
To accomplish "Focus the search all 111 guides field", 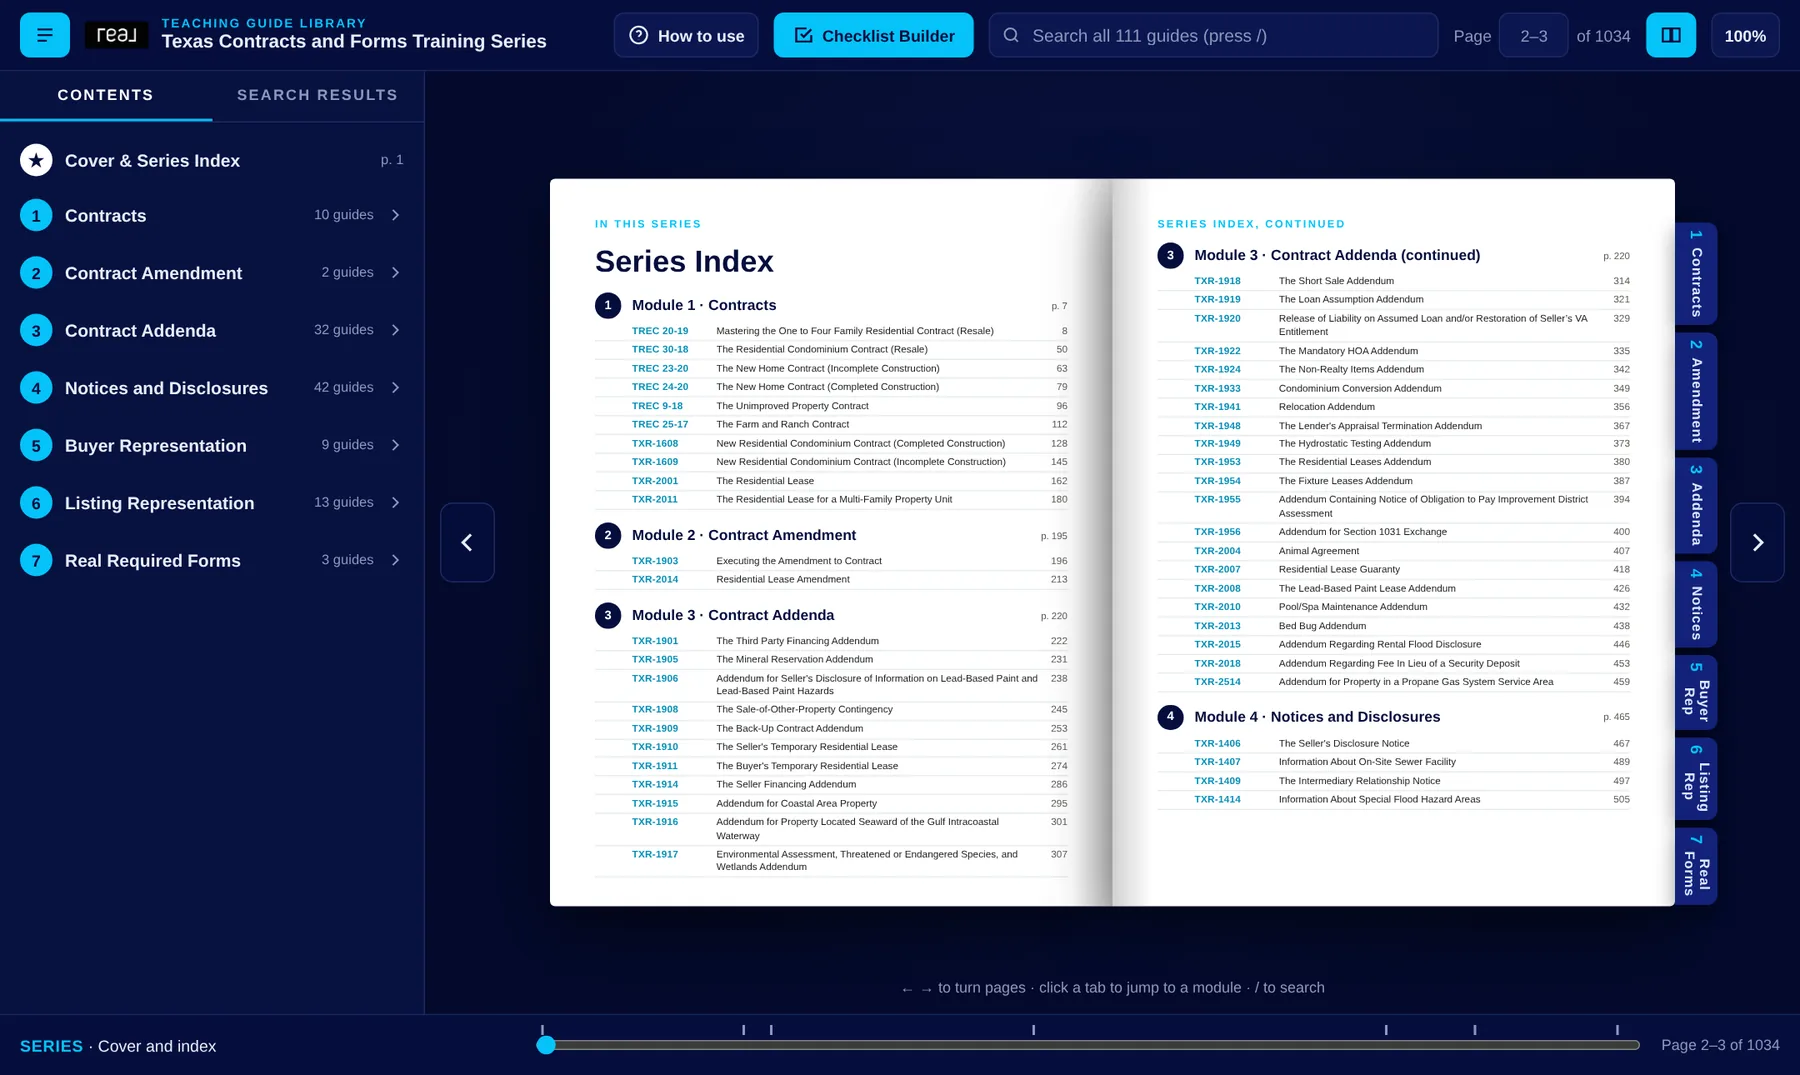I will (x=1213, y=35).
